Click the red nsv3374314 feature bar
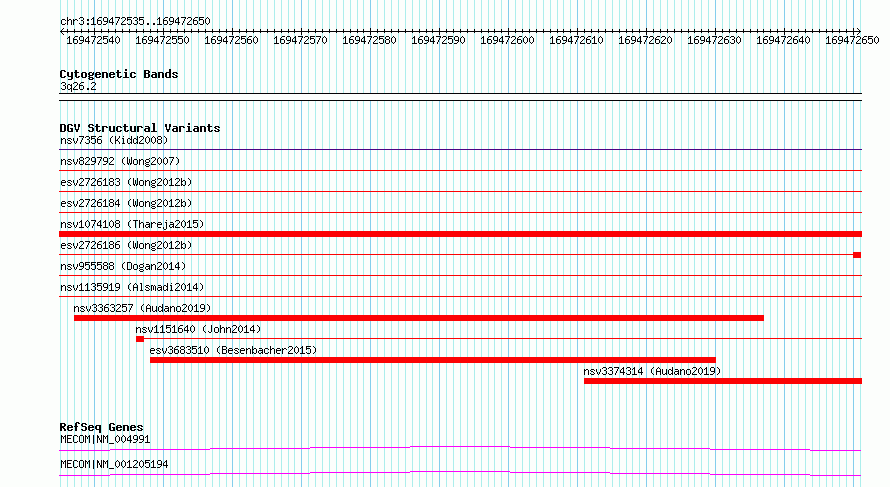 click(x=723, y=381)
